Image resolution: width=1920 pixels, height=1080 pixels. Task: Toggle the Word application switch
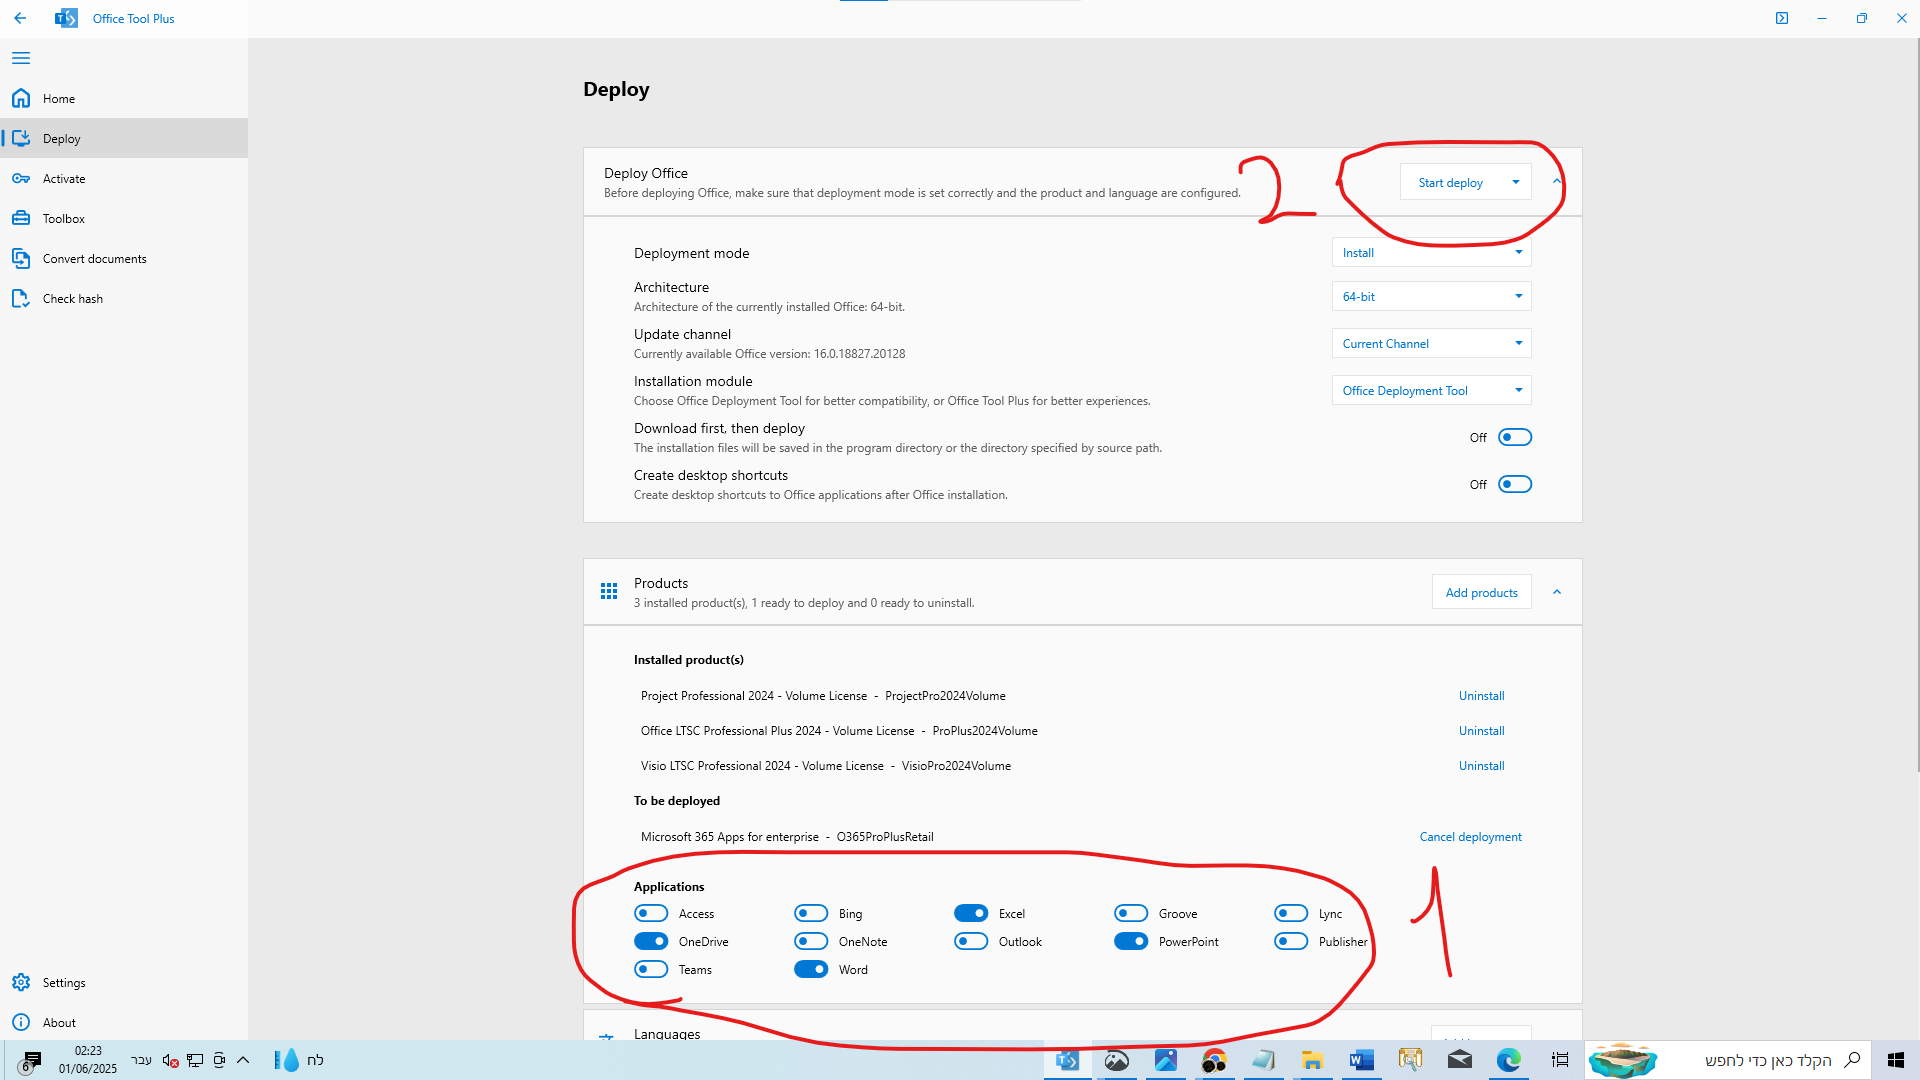click(x=811, y=969)
